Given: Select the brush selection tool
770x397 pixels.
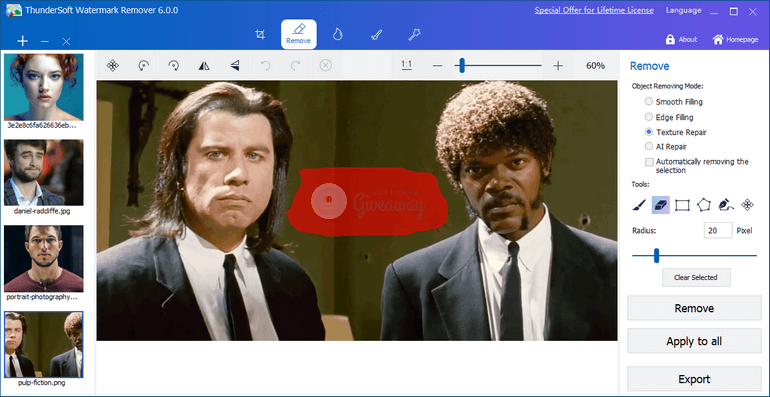Looking at the screenshot, I should [x=639, y=205].
